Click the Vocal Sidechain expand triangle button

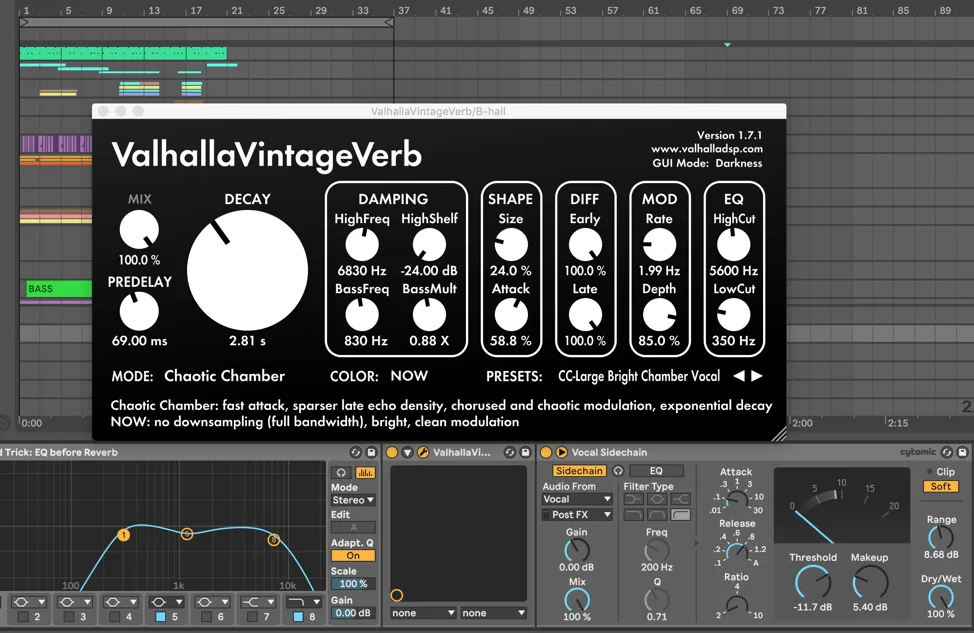[561, 452]
